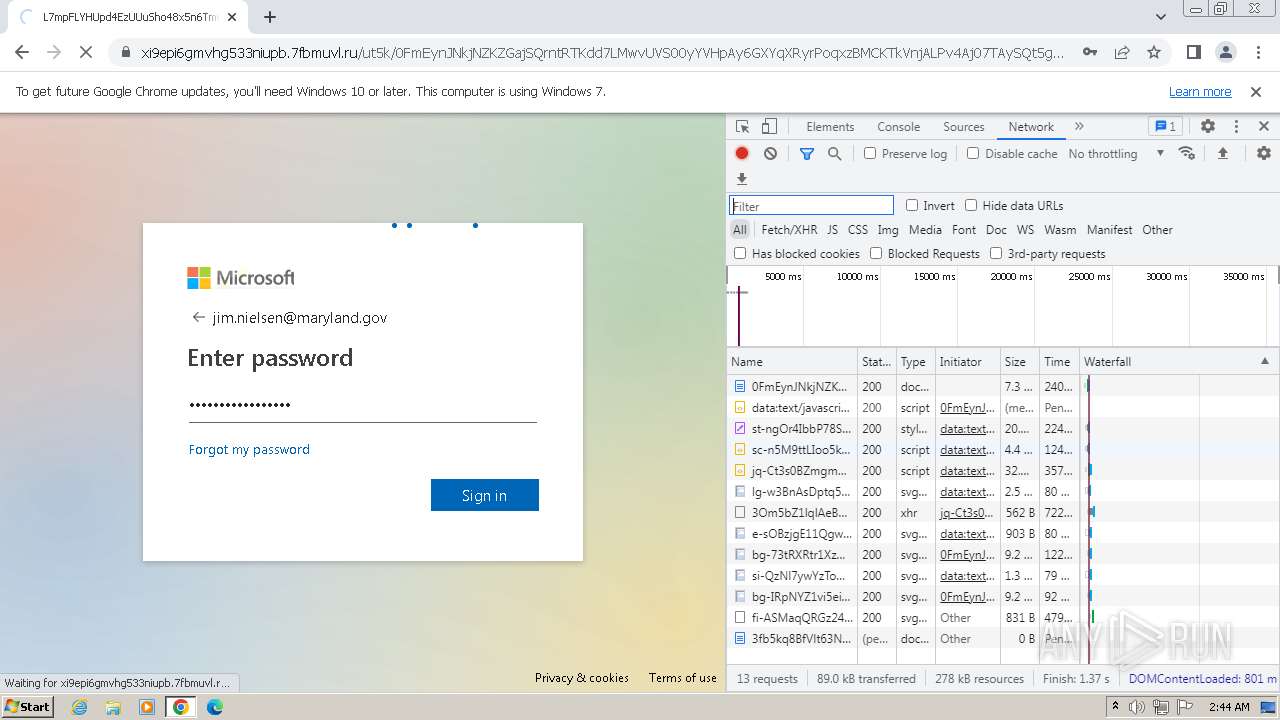Viewport: 1280px width, 720px height.
Task: Open the DevTools settings gear
Action: pos(1208,127)
